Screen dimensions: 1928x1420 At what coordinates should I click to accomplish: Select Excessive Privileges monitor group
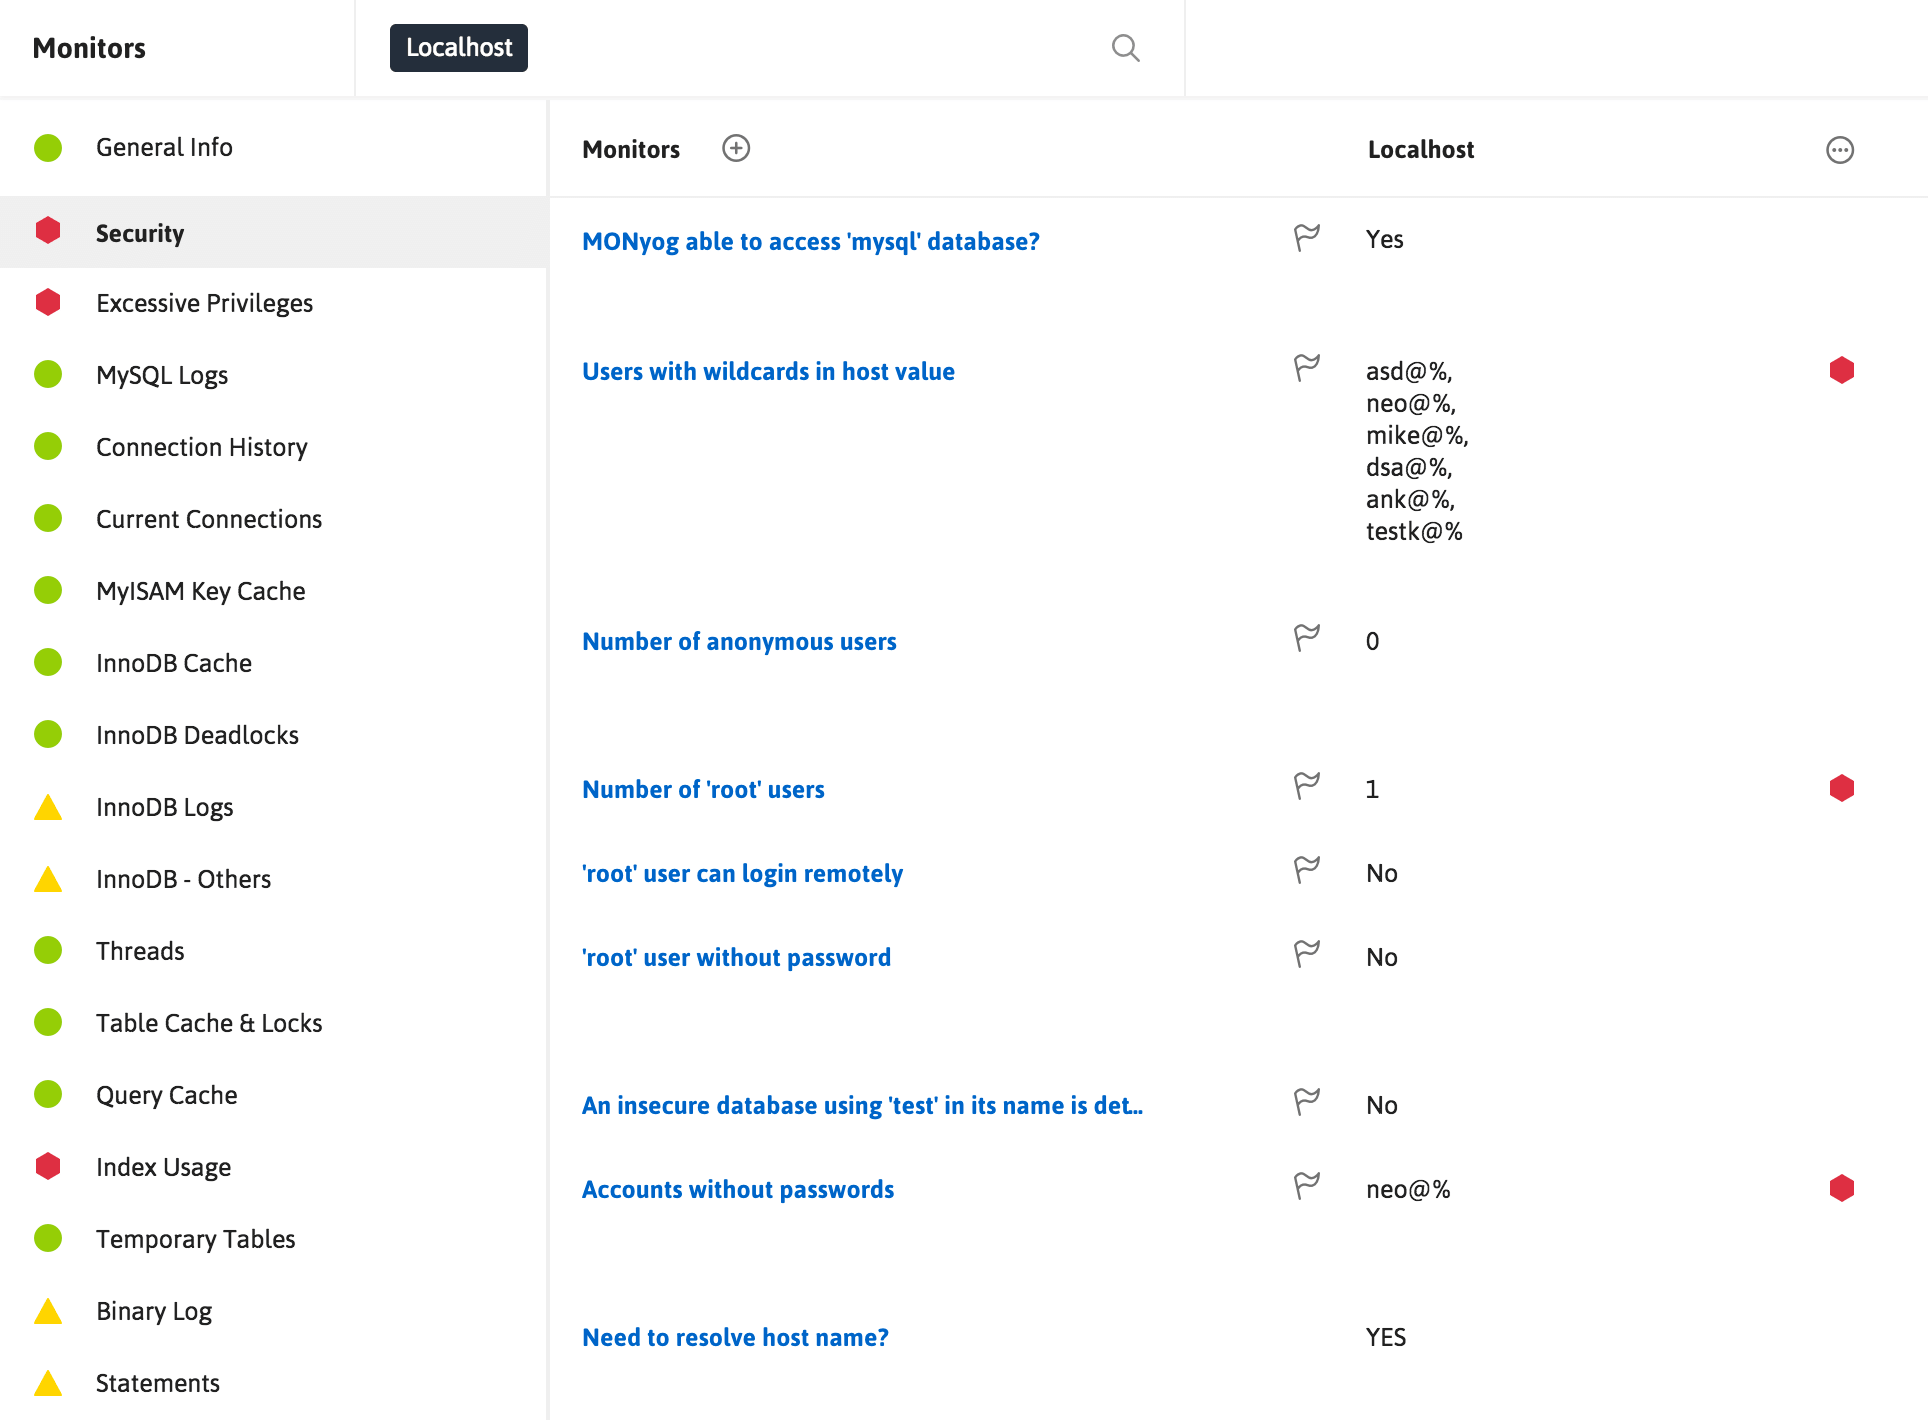click(204, 303)
